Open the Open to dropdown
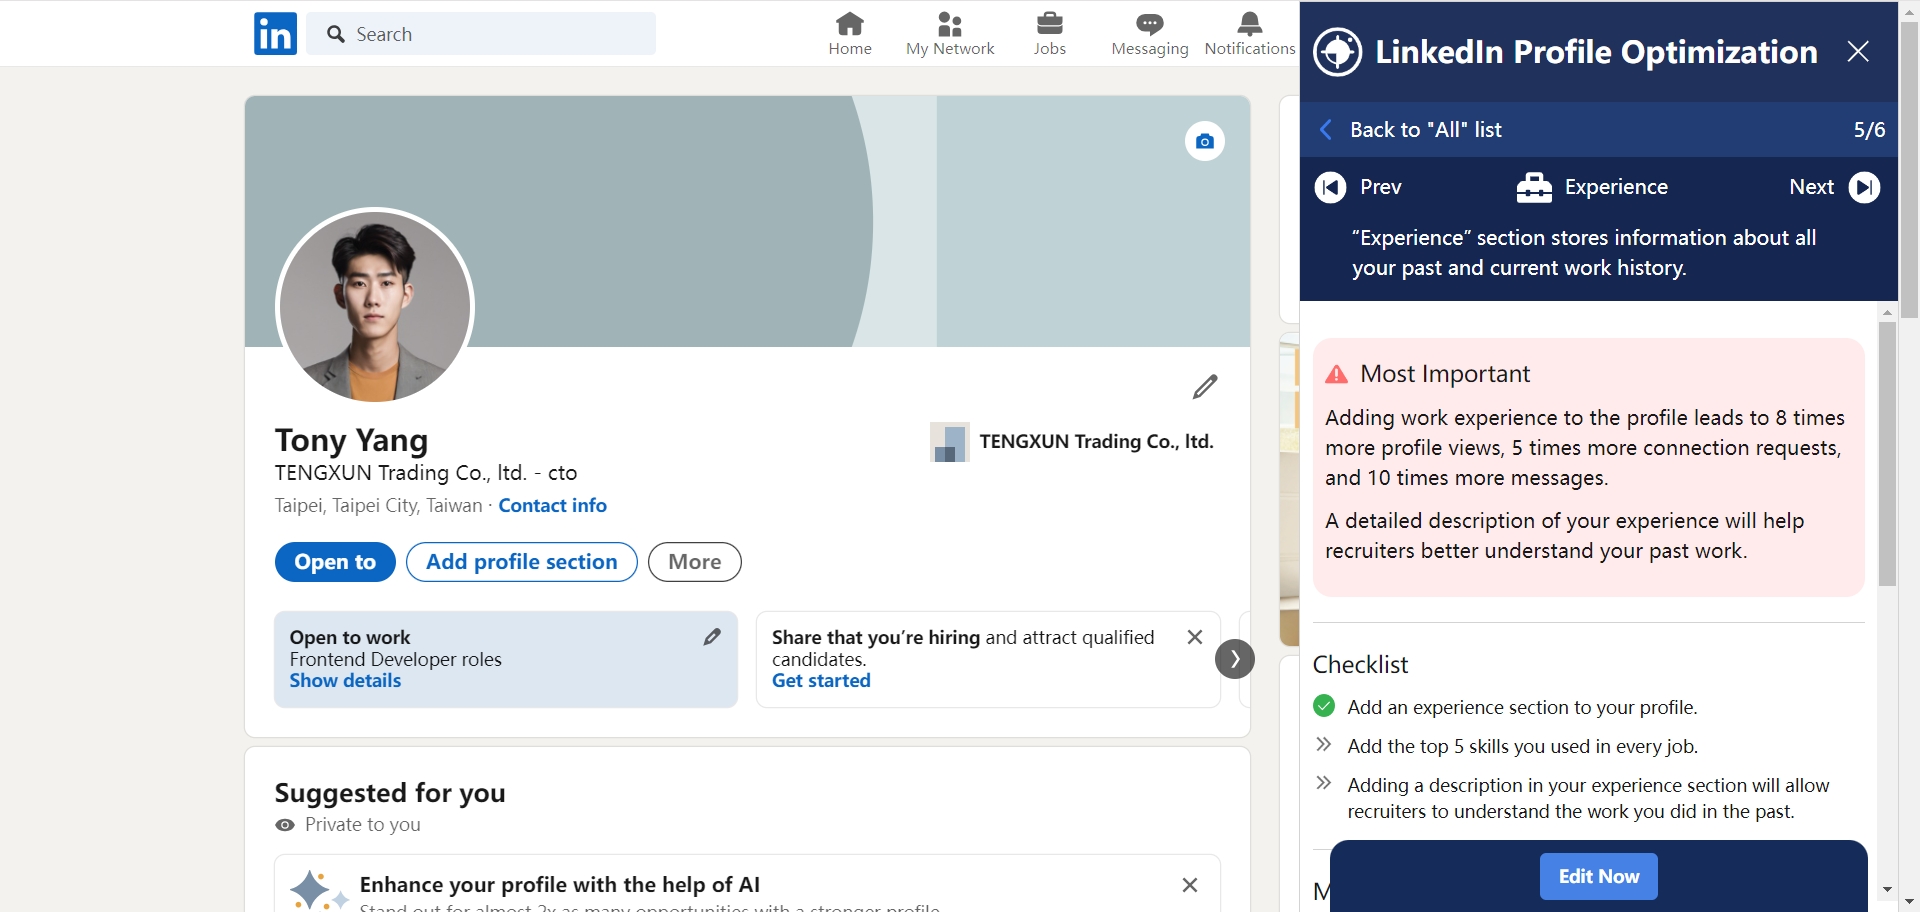 point(335,562)
